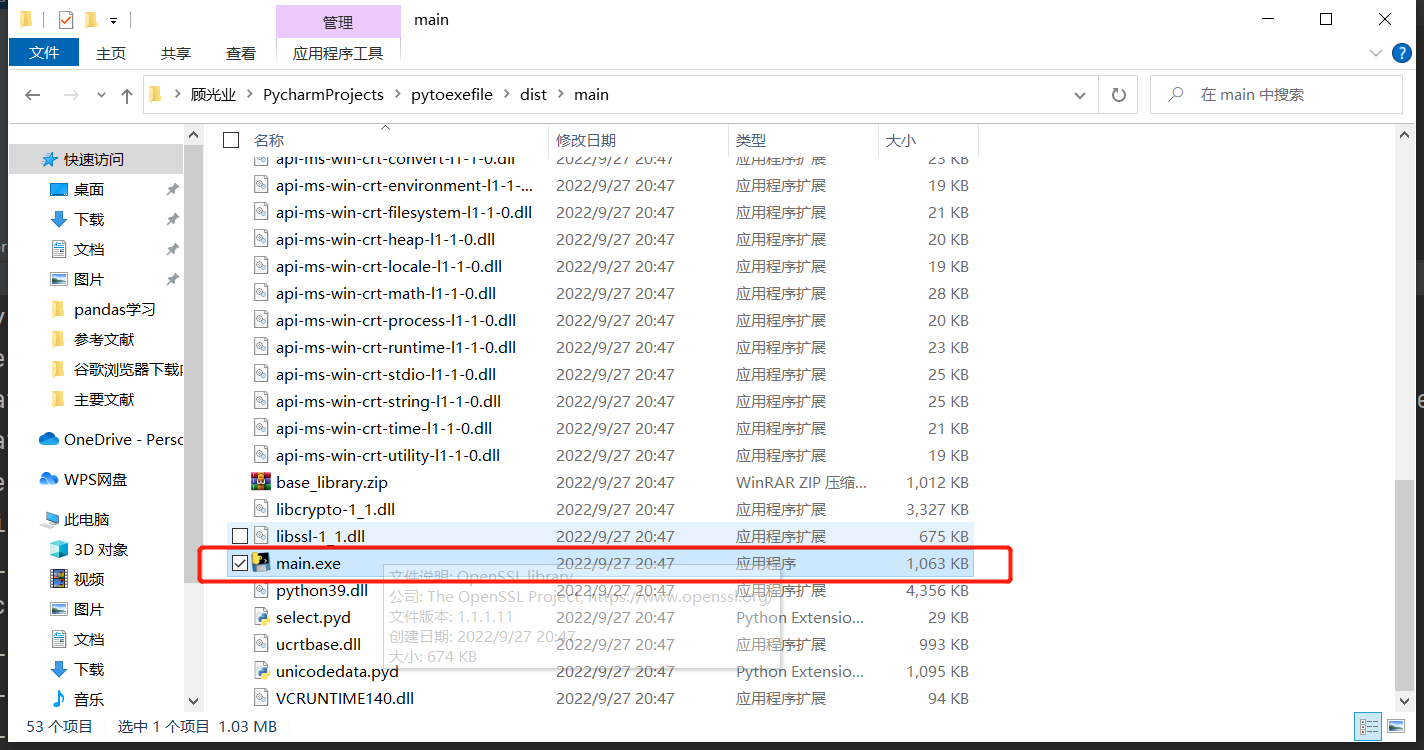Click the 桌面 quick access icon
The height and width of the screenshot is (750, 1424).
pos(59,189)
